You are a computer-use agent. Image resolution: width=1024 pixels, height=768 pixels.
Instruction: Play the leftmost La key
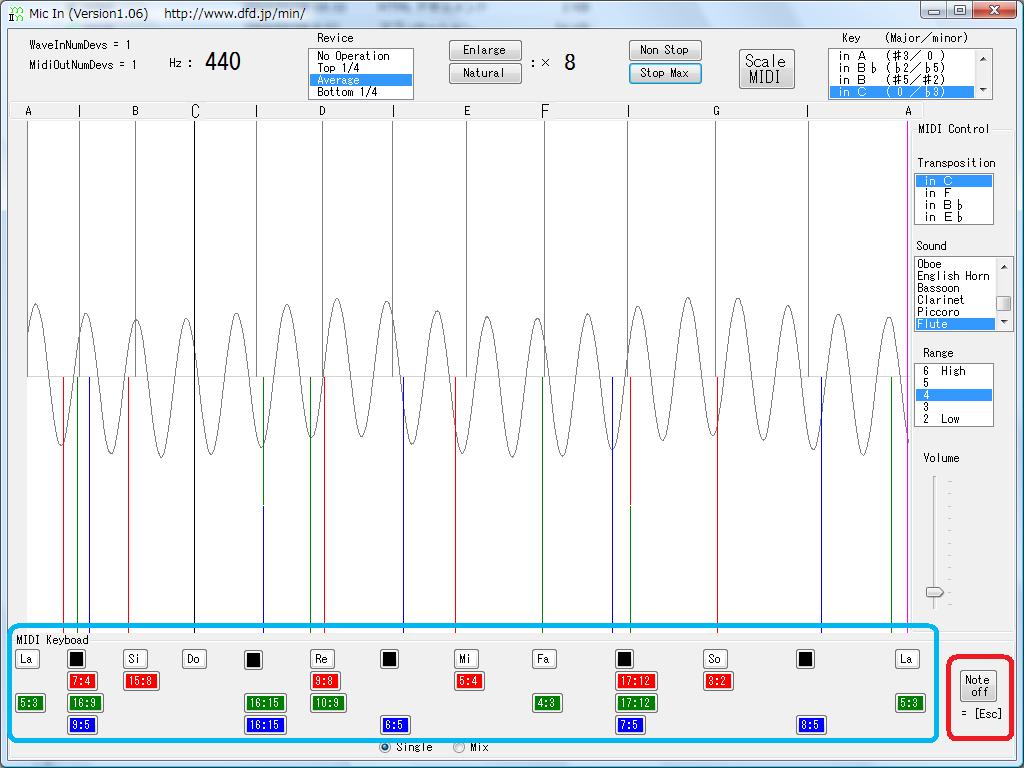27,659
